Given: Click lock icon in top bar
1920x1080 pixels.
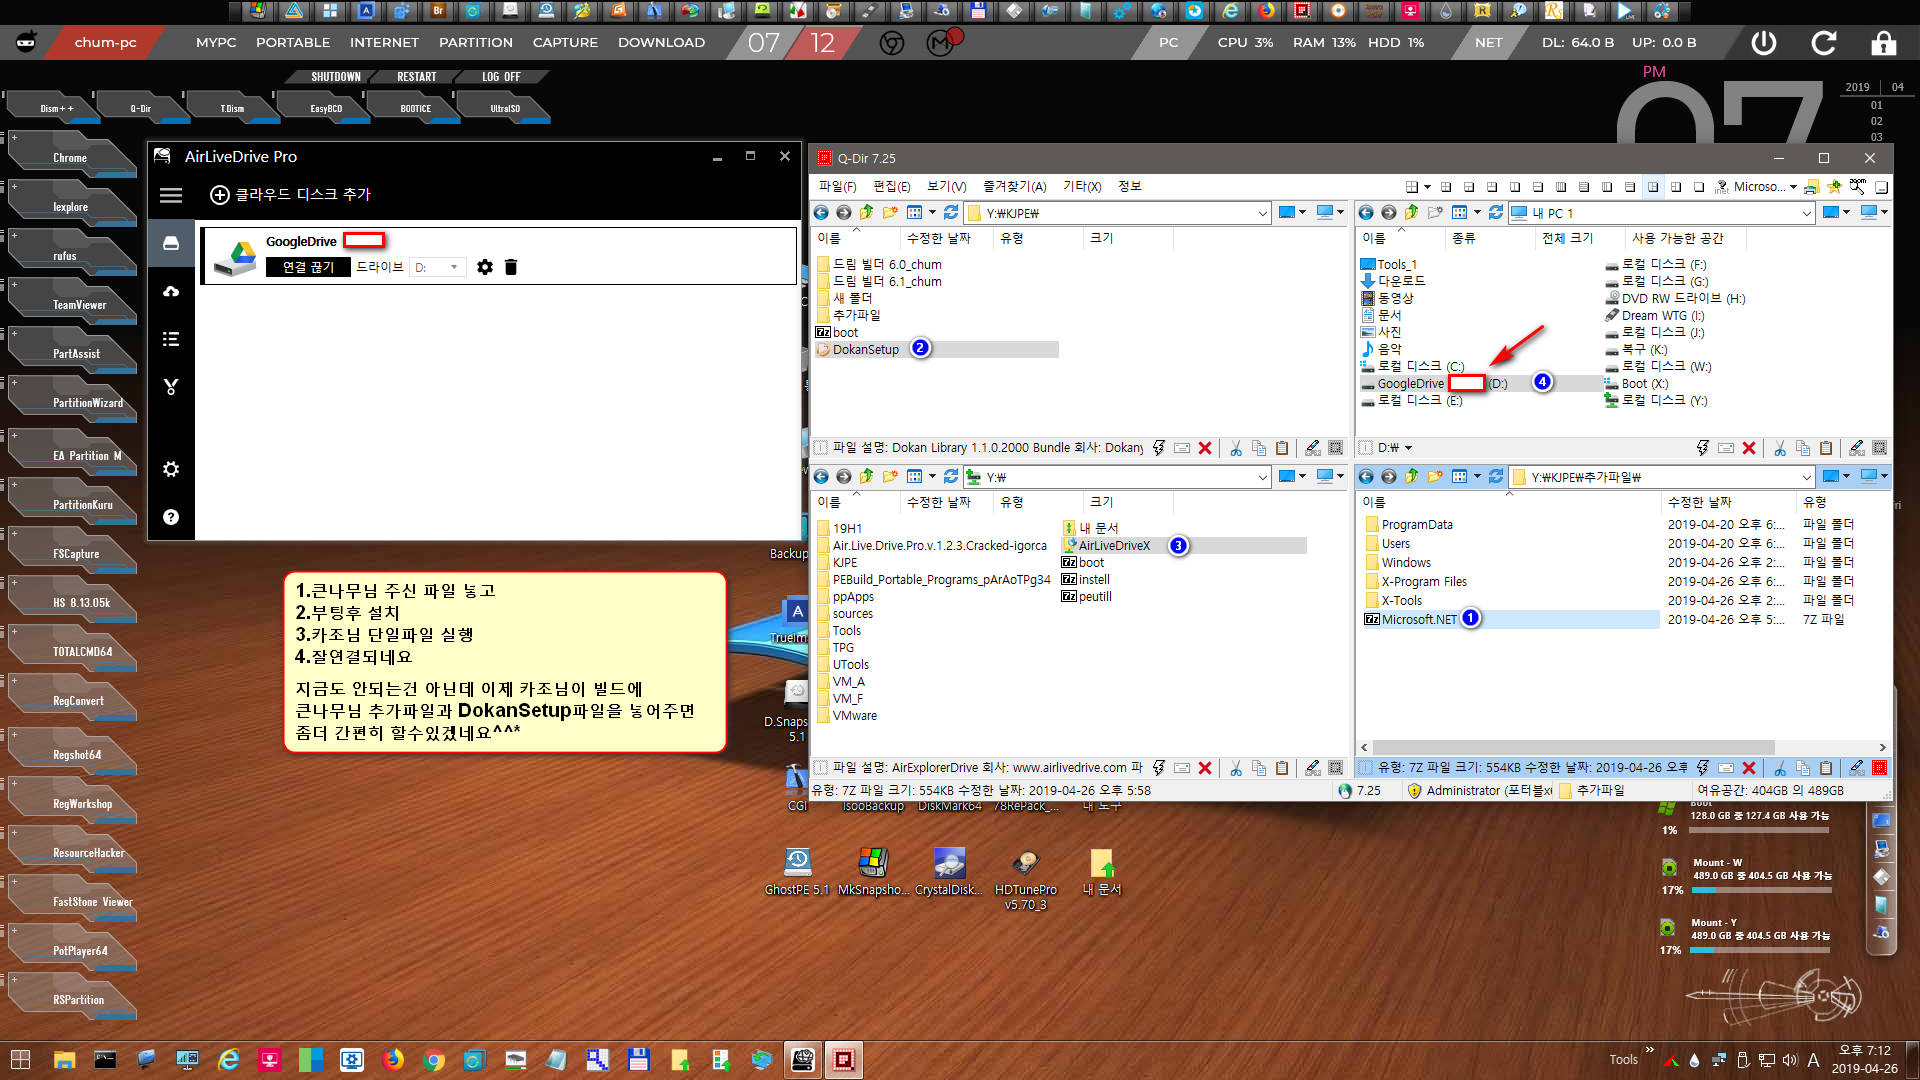Looking at the screenshot, I should (x=1884, y=43).
